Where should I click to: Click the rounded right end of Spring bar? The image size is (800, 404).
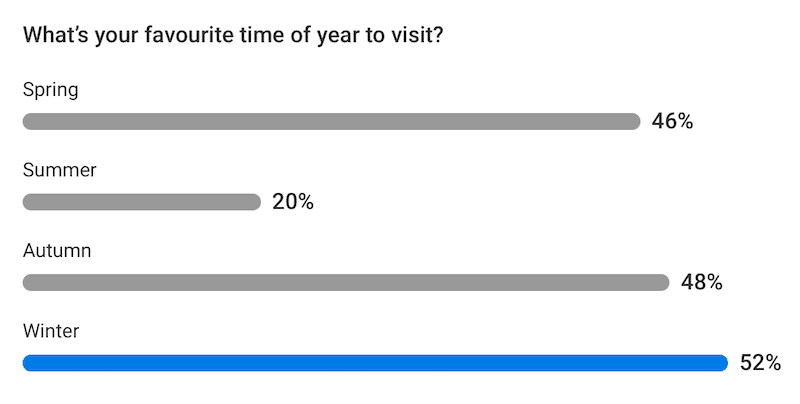click(634, 122)
